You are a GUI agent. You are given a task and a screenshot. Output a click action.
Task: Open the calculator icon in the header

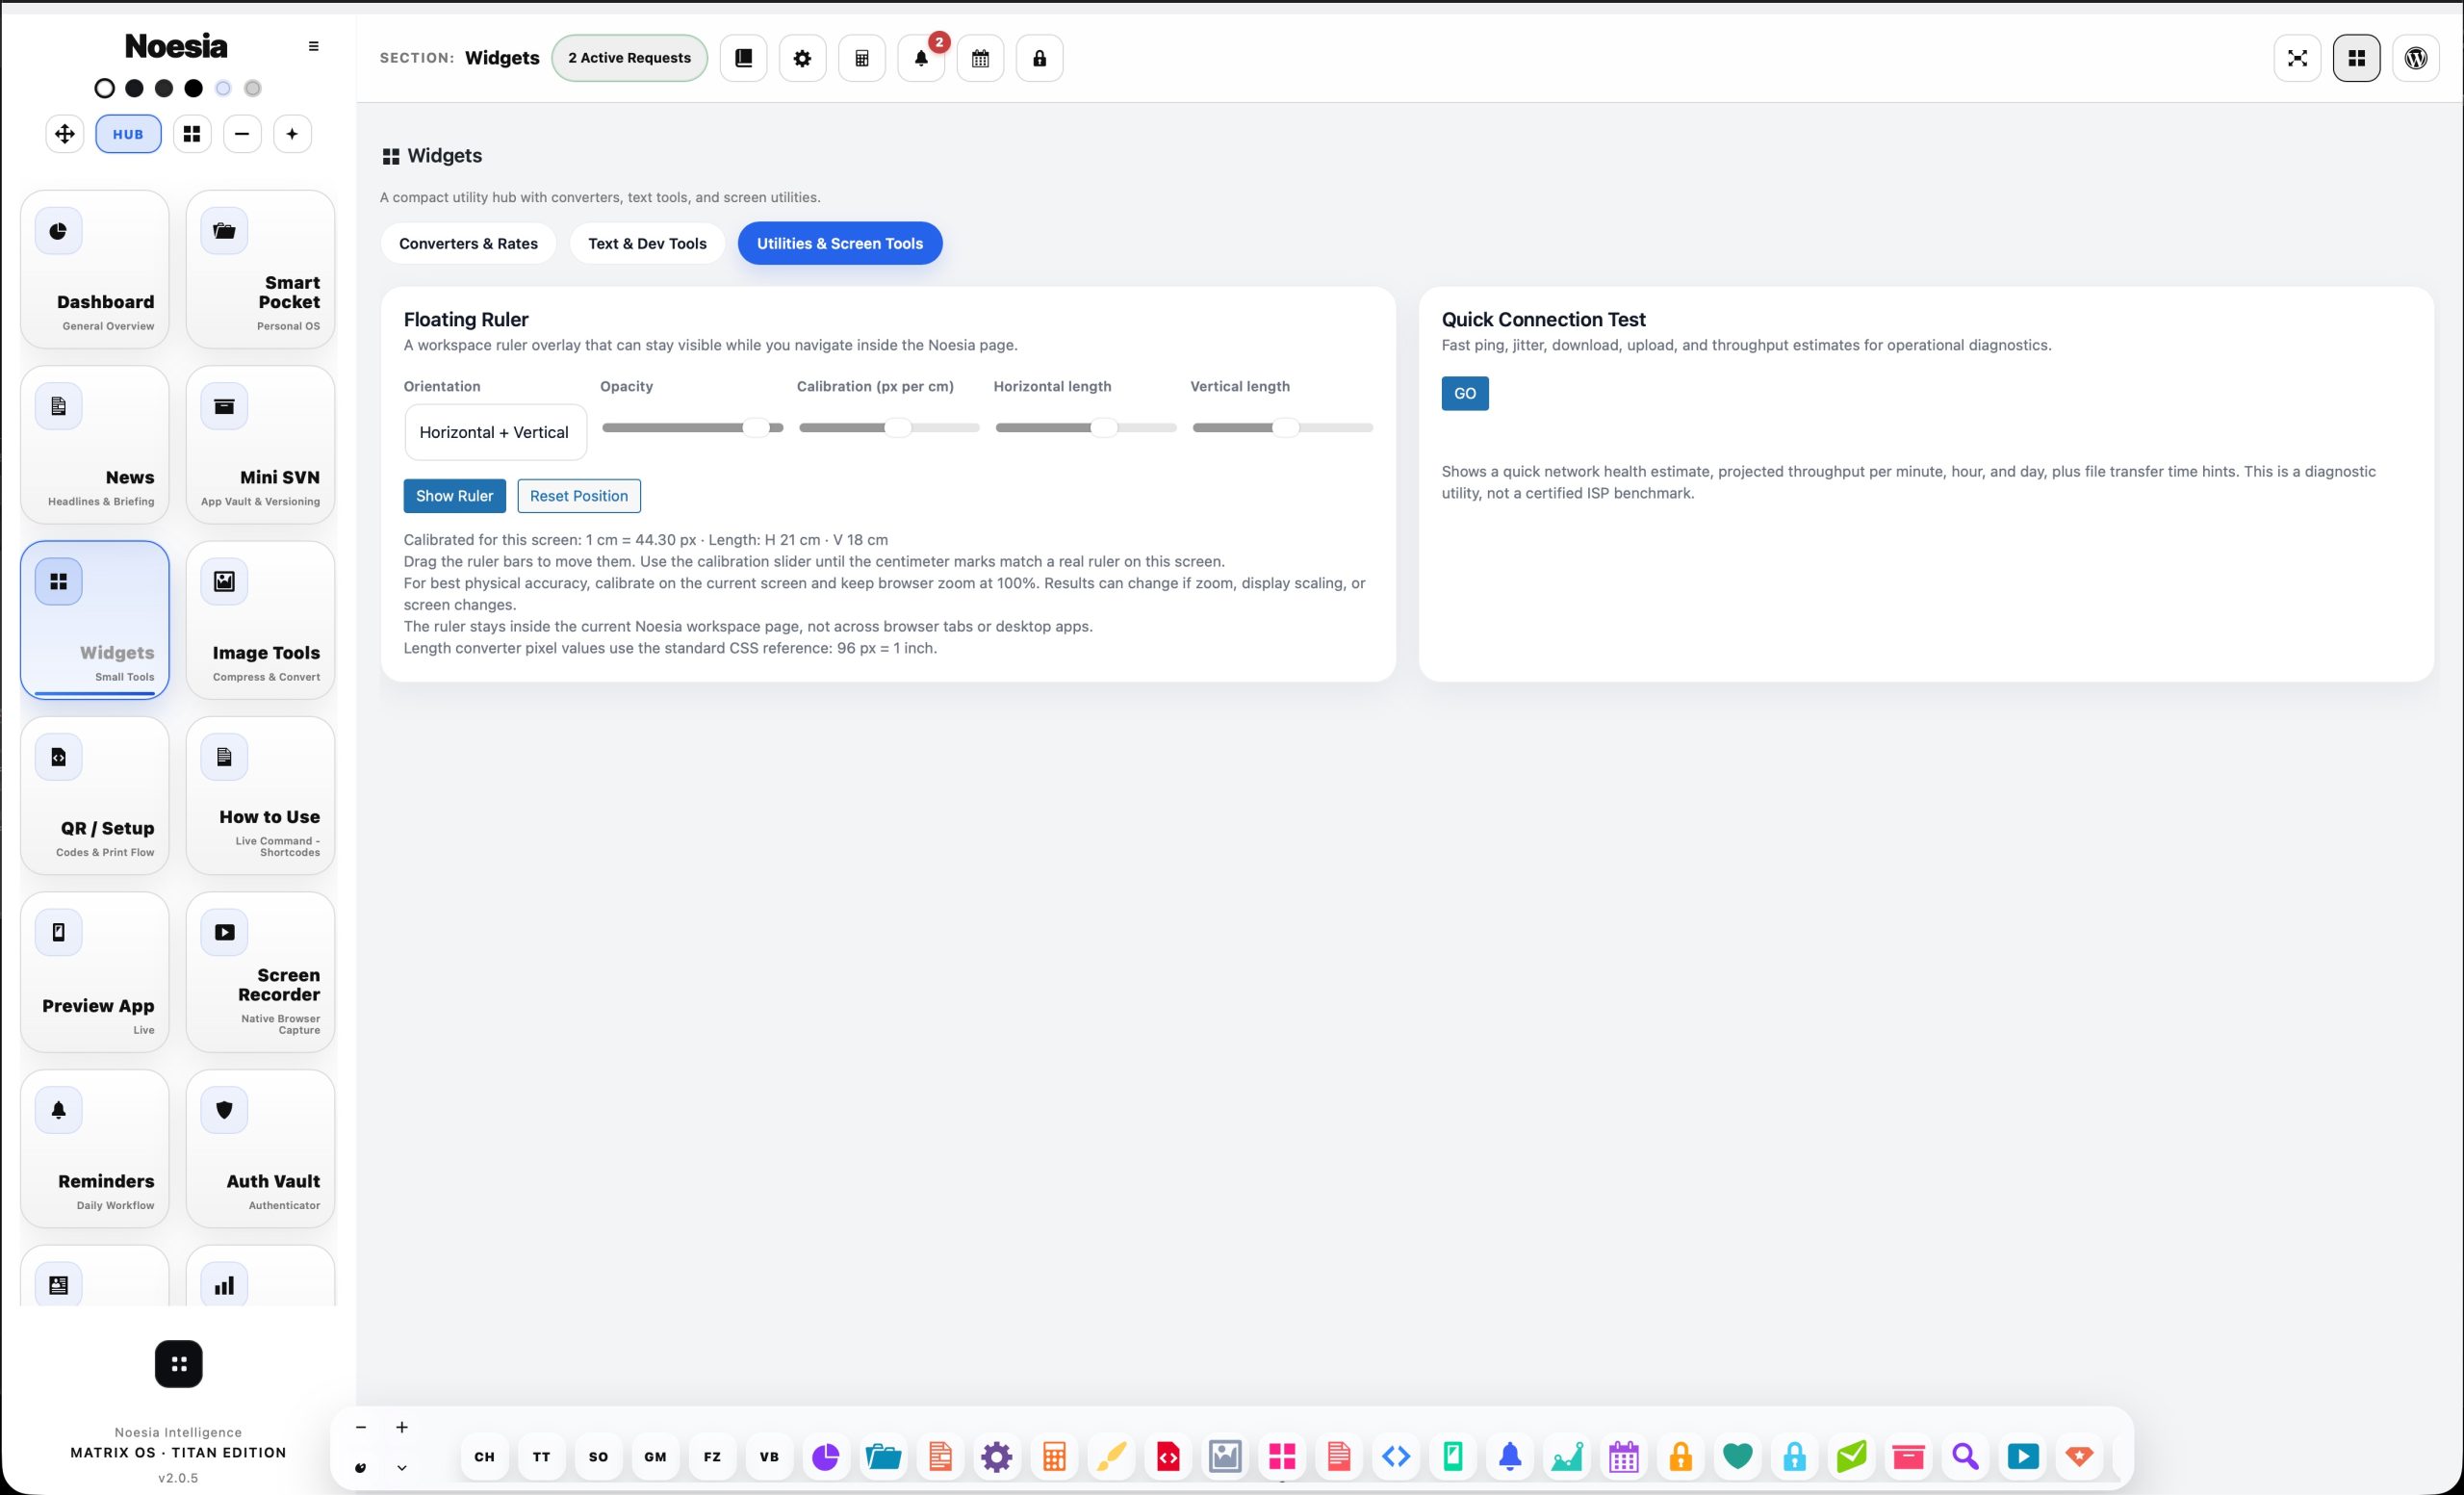tap(861, 58)
